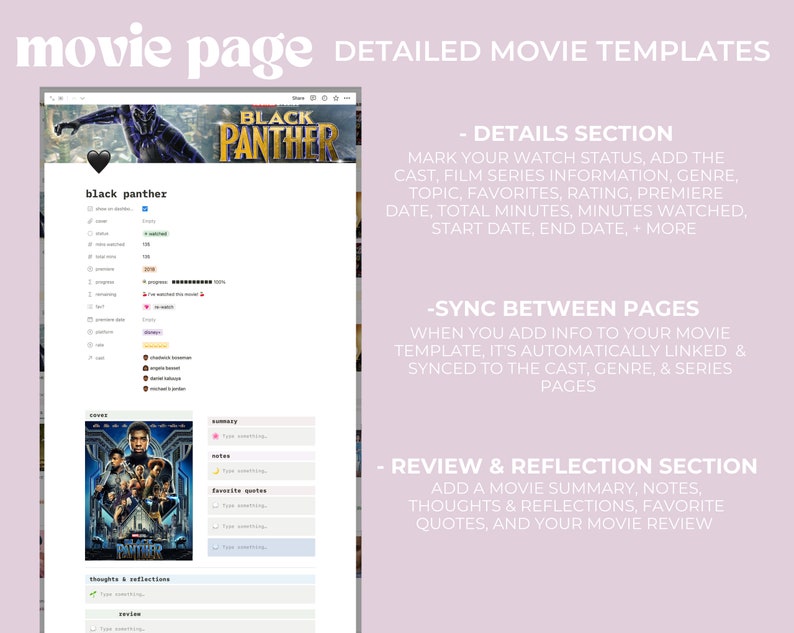Open the comments icon next to Share

click(x=313, y=98)
